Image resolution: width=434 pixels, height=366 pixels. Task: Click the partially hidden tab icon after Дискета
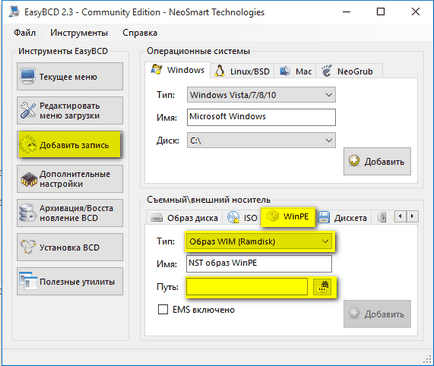[x=382, y=218]
